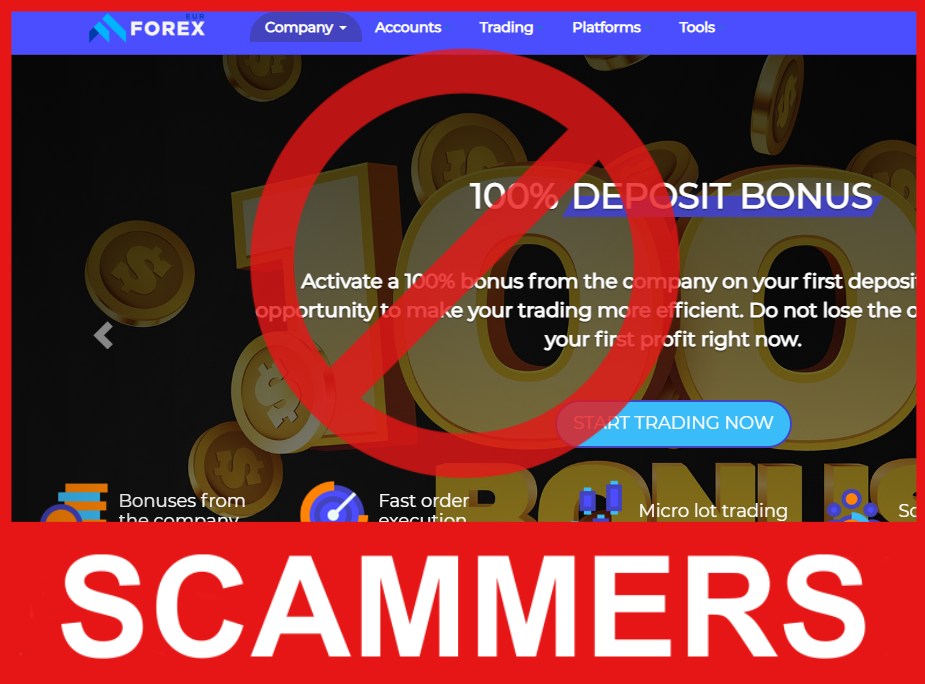
Task: Click the previous slide chevron arrow
Action: [x=103, y=336]
